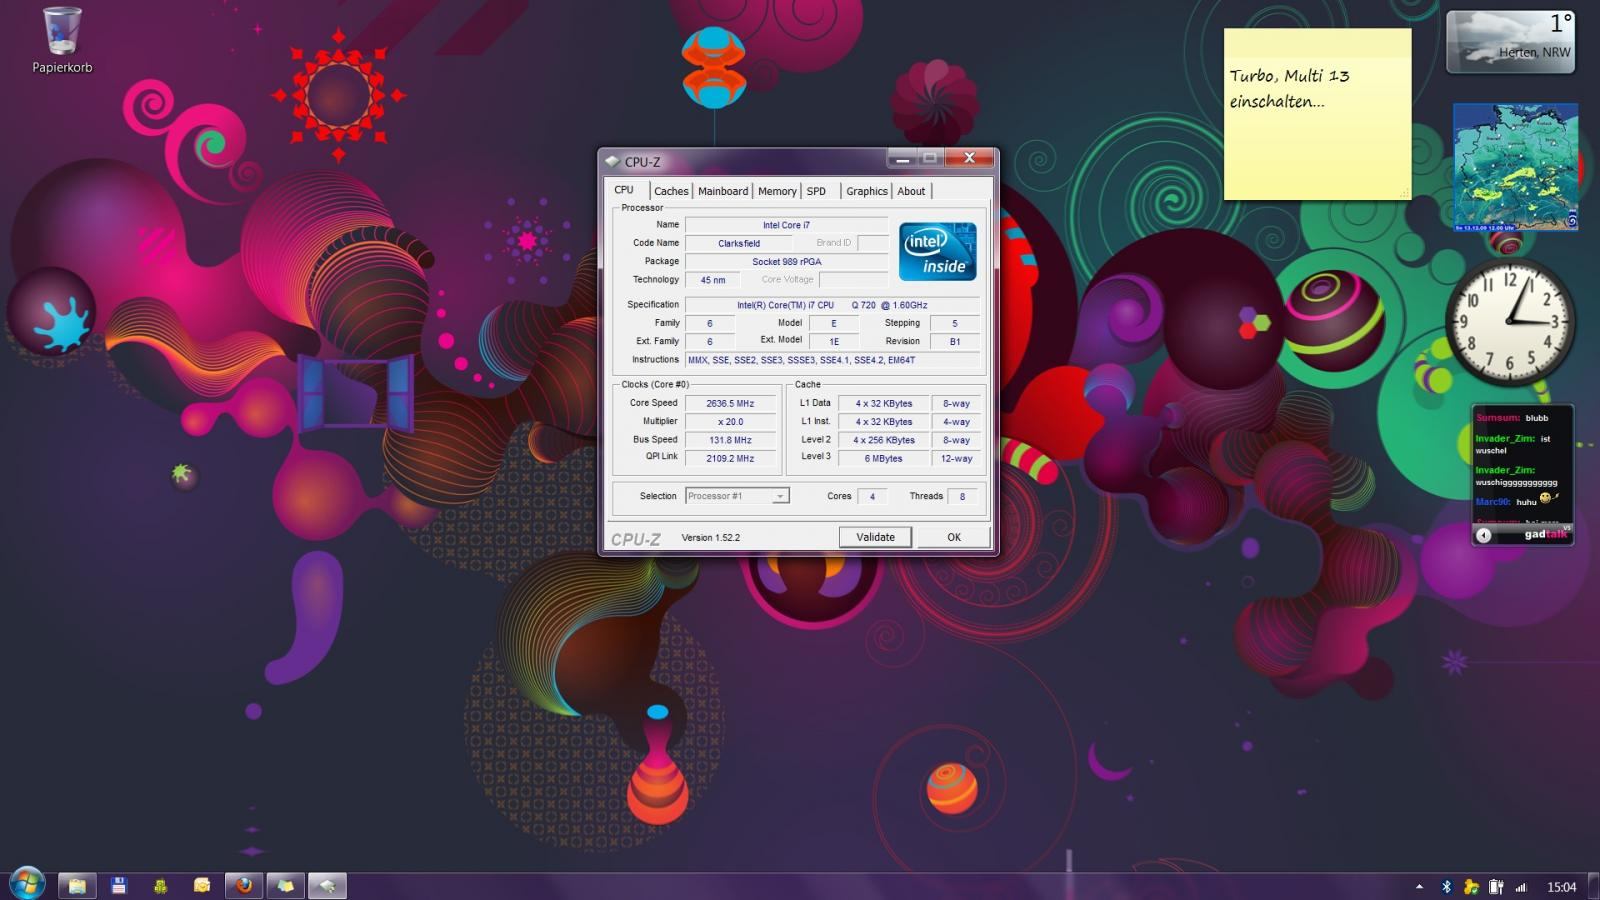Click the Socket 989 rPGA package field
Image resolution: width=1600 pixels, height=900 pixels.
pos(786,262)
